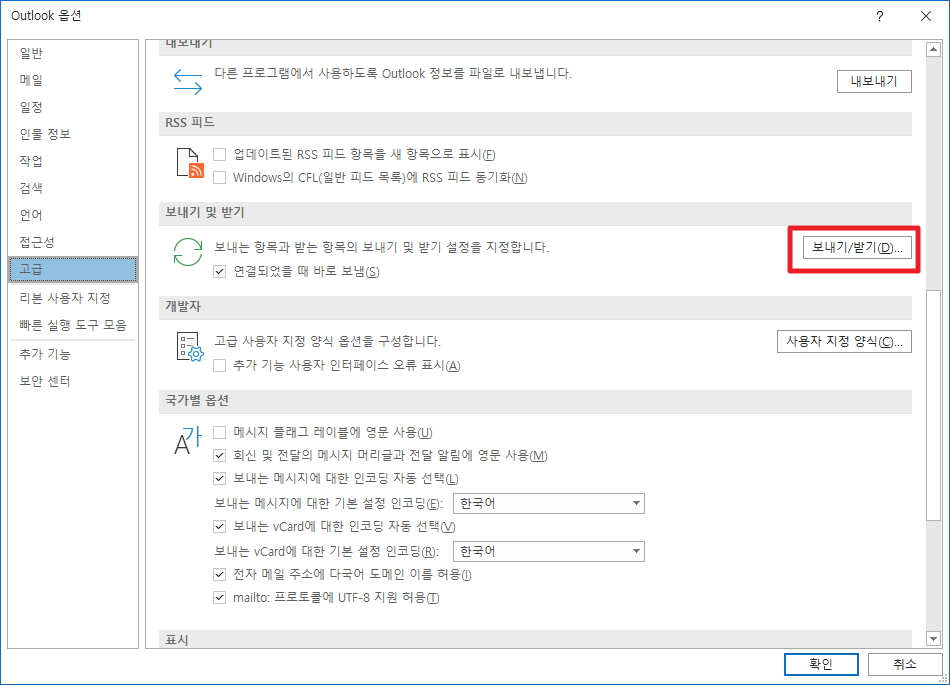Enable Windows CFL RSS 피드 동기화 checkbox
This screenshot has height=685, width=950.
pyautogui.click(x=220, y=177)
